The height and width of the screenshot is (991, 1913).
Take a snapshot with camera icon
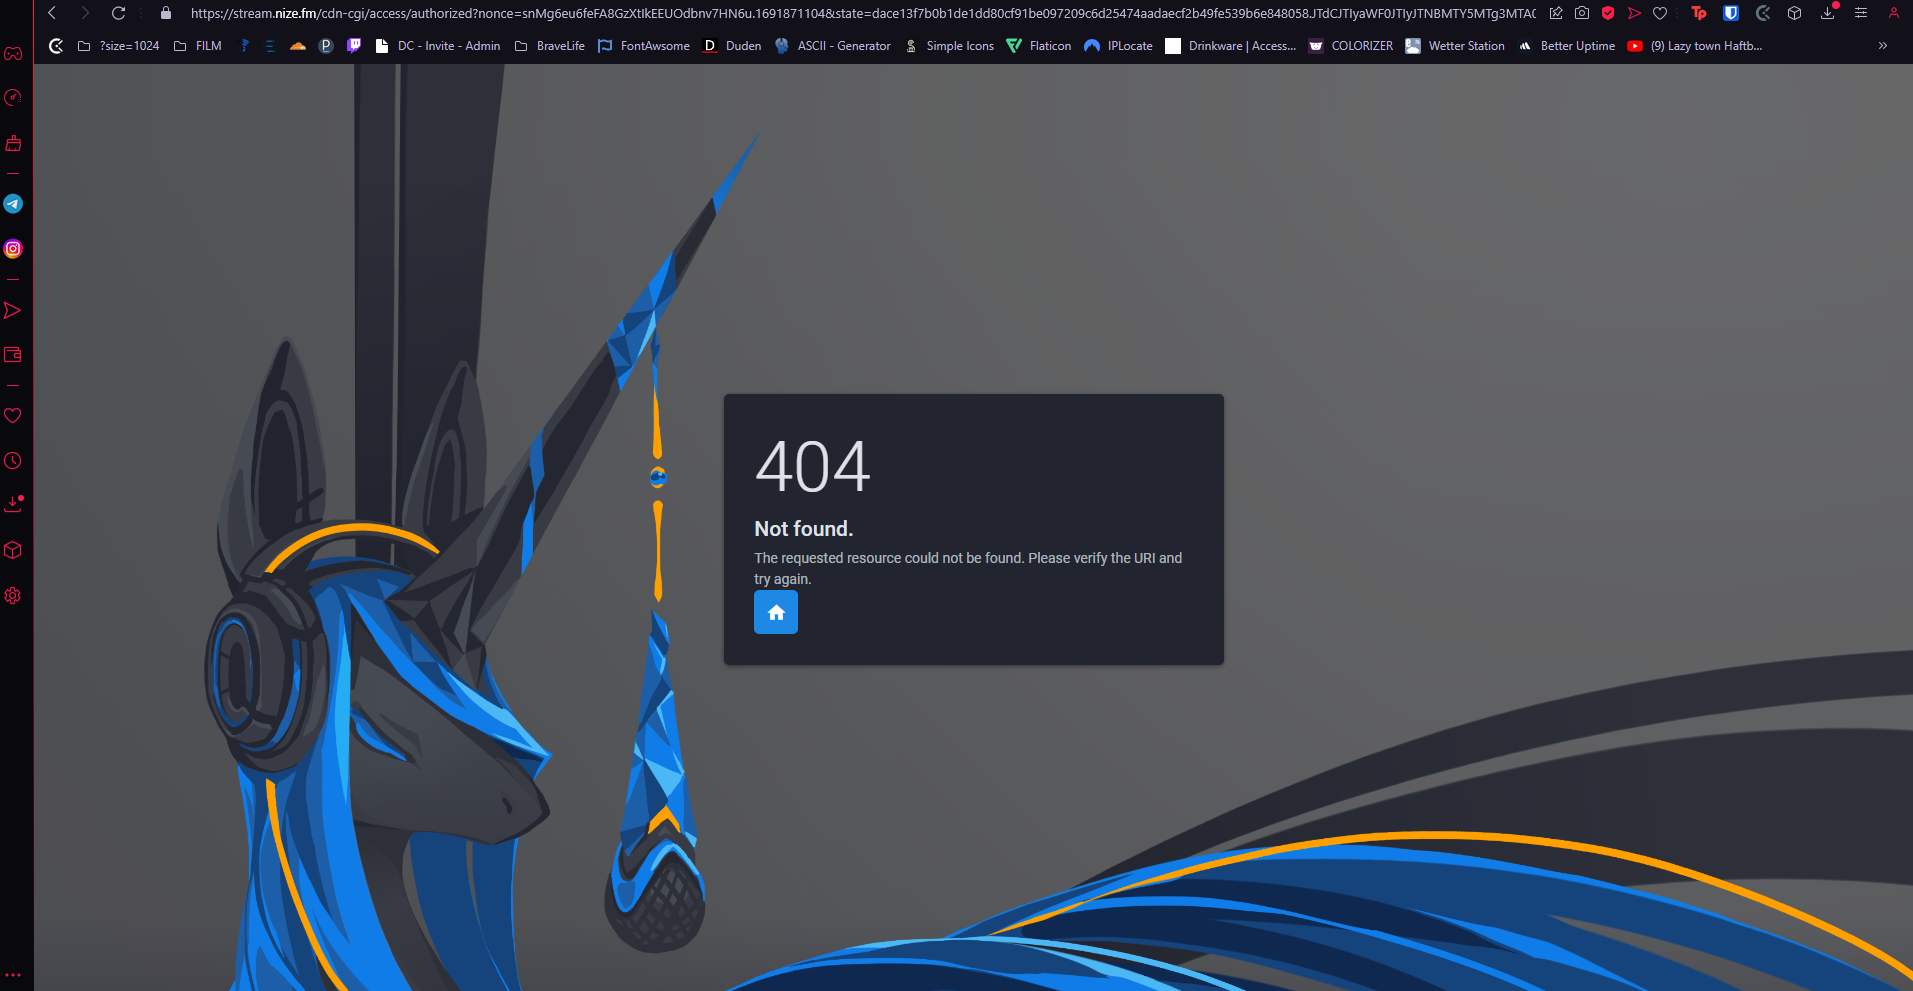coord(1582,13)
